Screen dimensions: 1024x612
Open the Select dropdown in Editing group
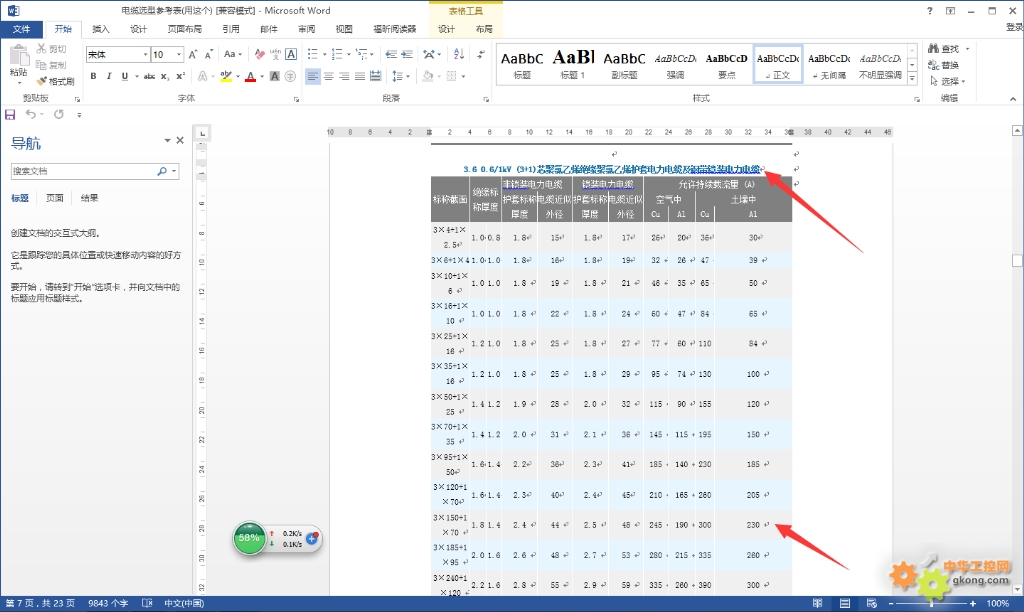pos(947,81)
